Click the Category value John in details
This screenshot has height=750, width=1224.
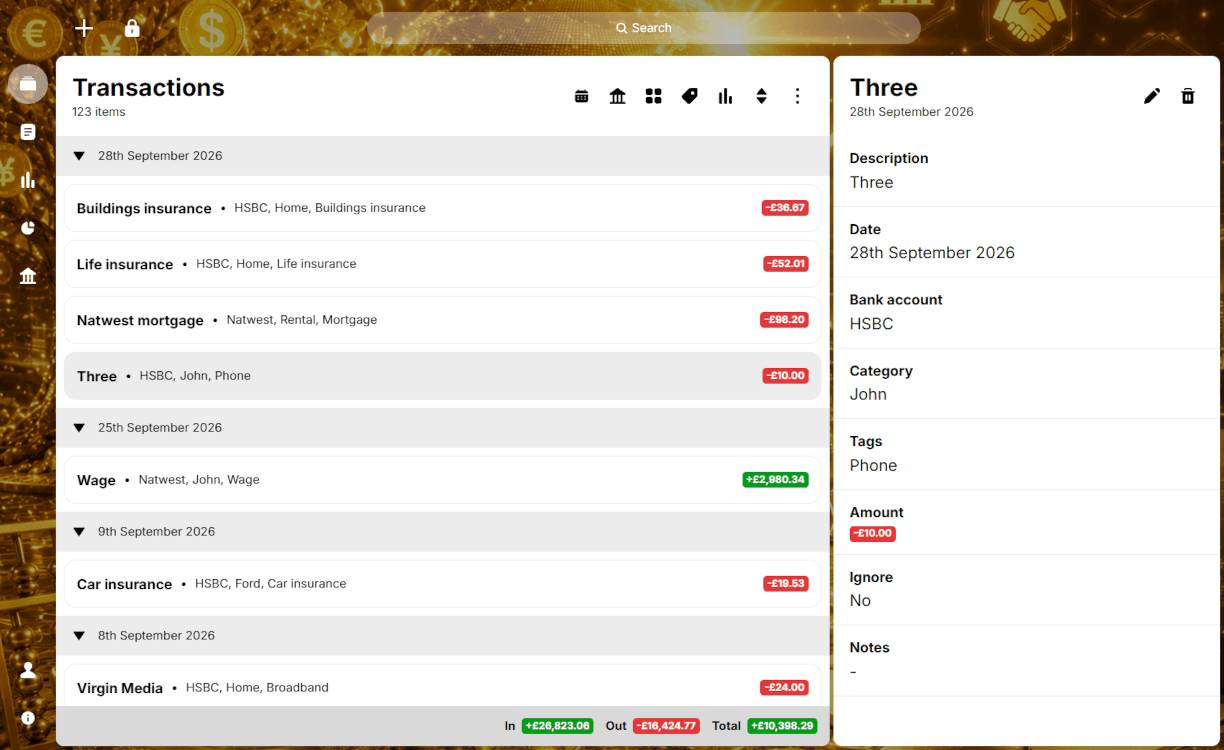869,394
